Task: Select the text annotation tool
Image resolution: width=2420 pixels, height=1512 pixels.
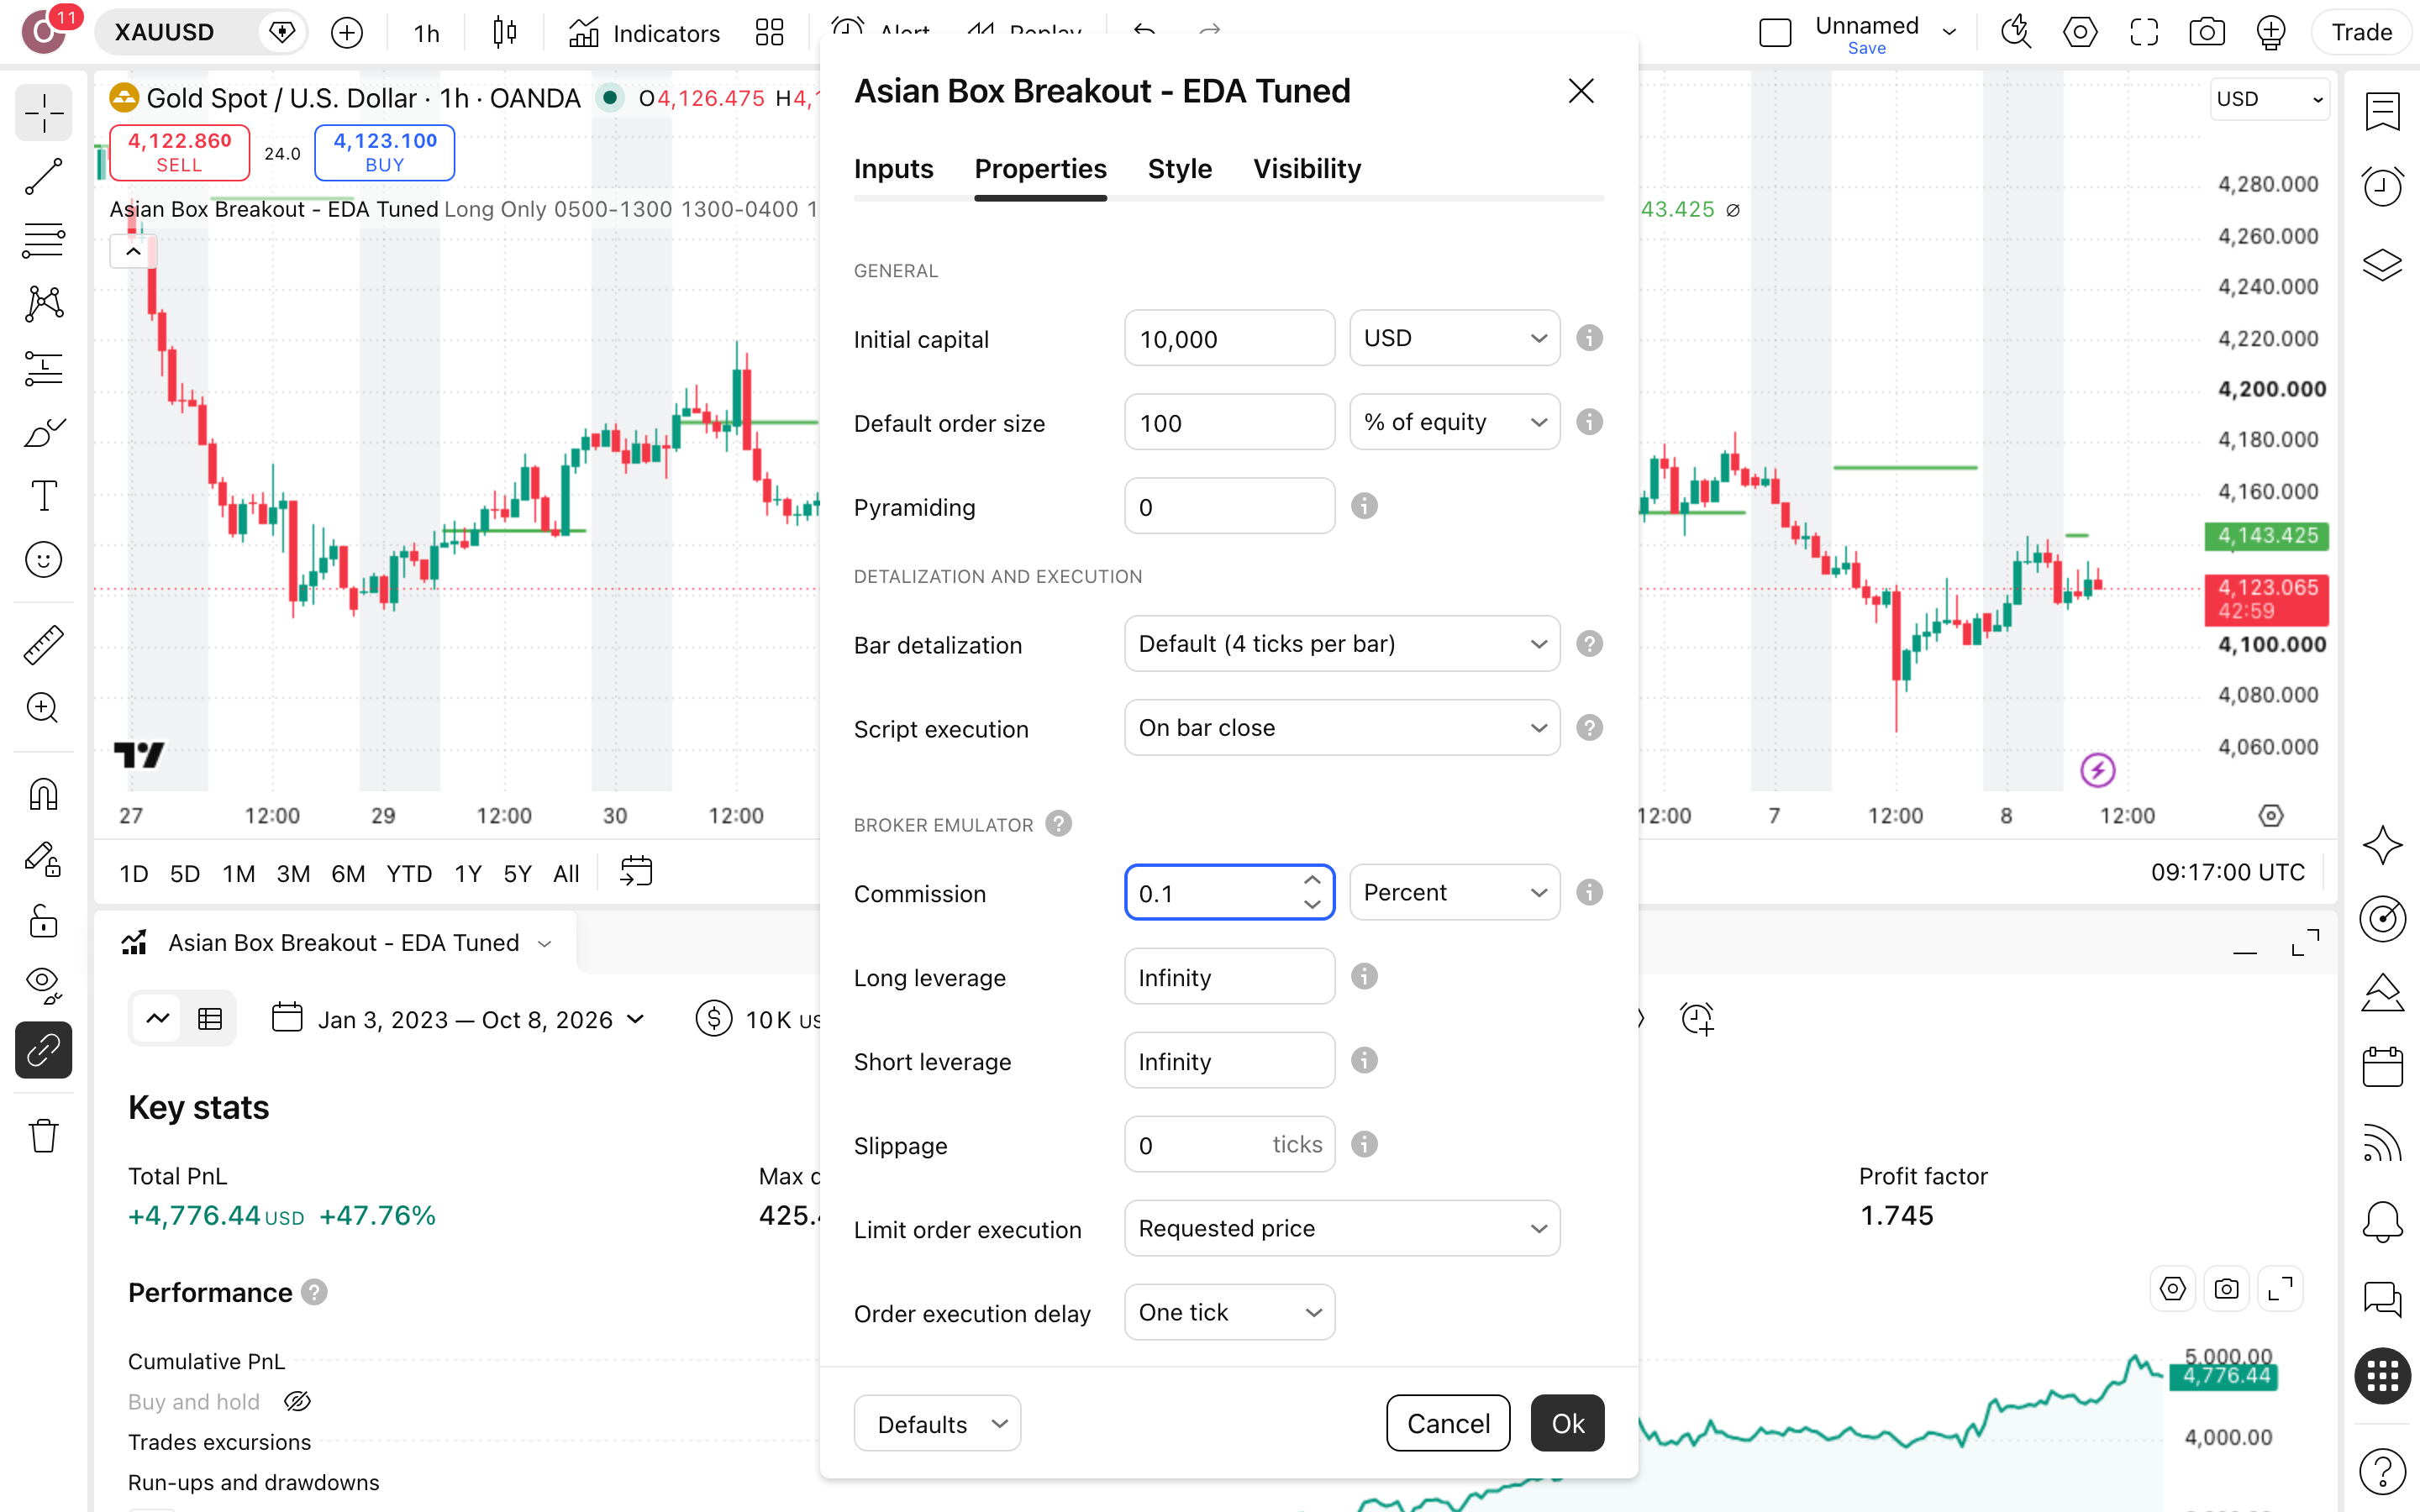Action: pos(43,496)
